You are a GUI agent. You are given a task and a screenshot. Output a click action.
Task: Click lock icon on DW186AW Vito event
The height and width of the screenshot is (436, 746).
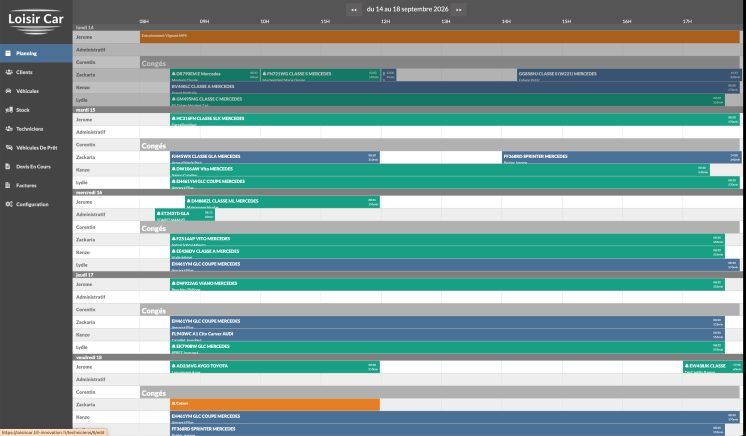coord(174,168)
